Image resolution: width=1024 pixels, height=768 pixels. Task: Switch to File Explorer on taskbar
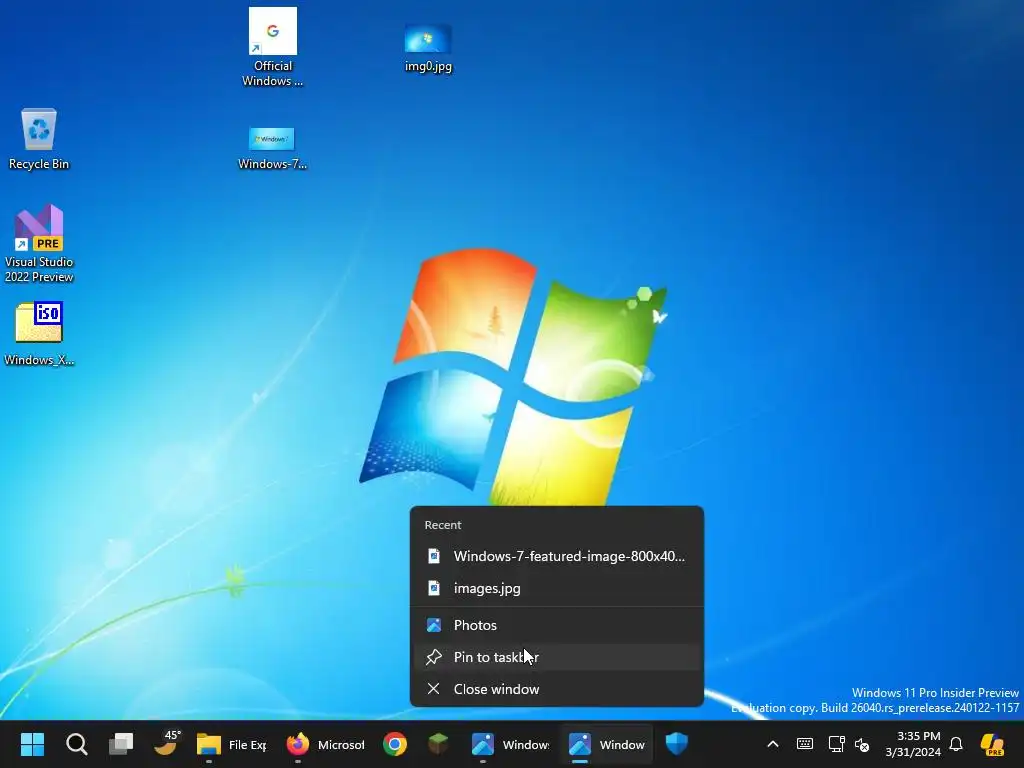tap(232, 744)
